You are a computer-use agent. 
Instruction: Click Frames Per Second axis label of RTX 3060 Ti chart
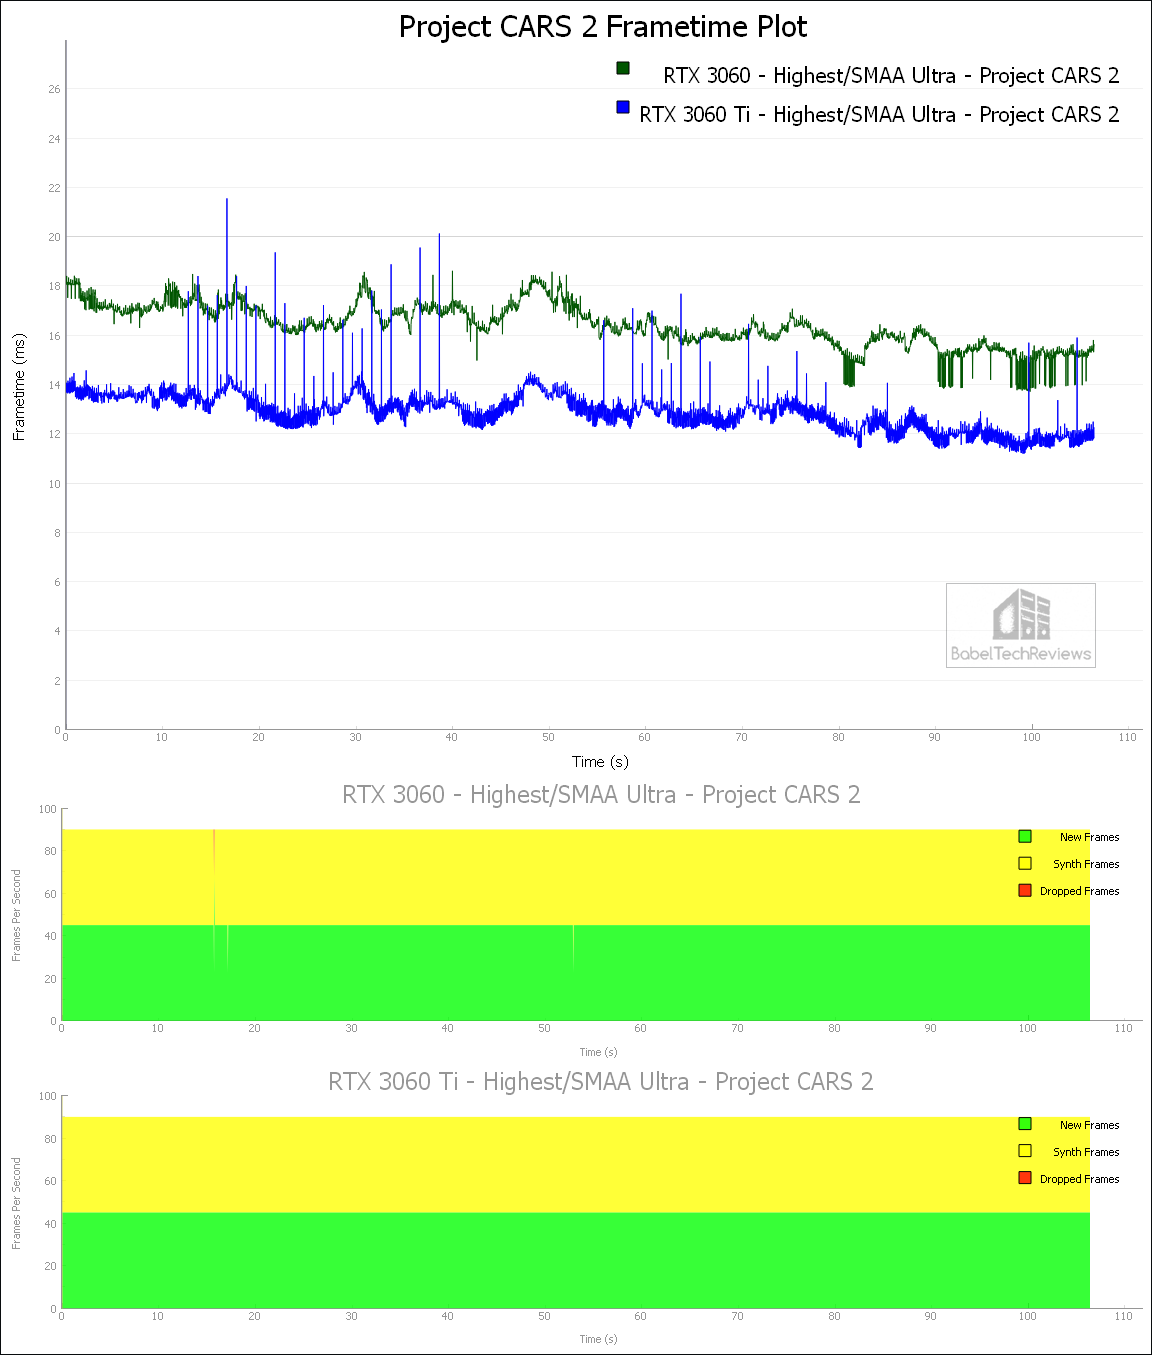(x=16, y=1203)
